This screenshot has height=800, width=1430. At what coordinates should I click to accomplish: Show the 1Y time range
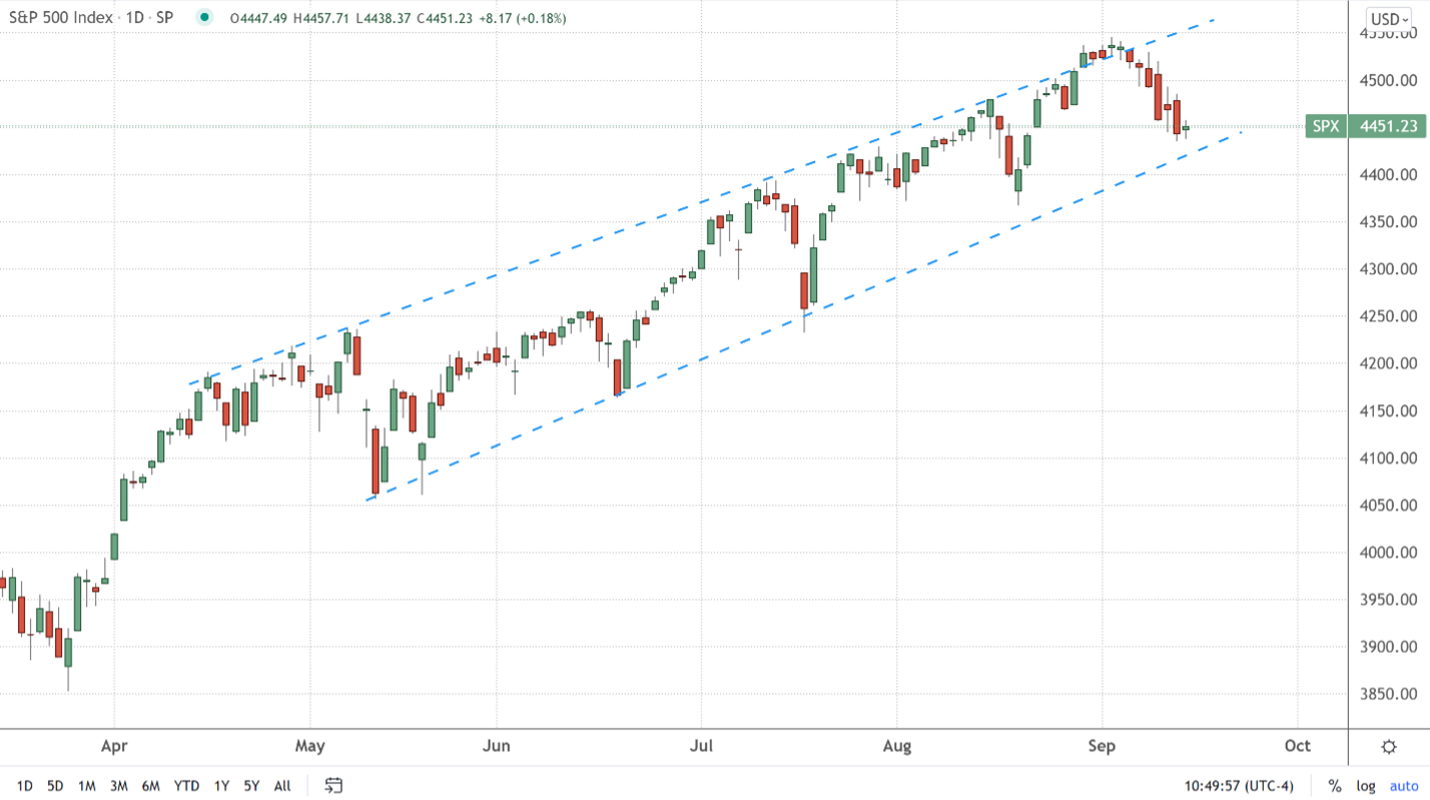tap(223, 785)
